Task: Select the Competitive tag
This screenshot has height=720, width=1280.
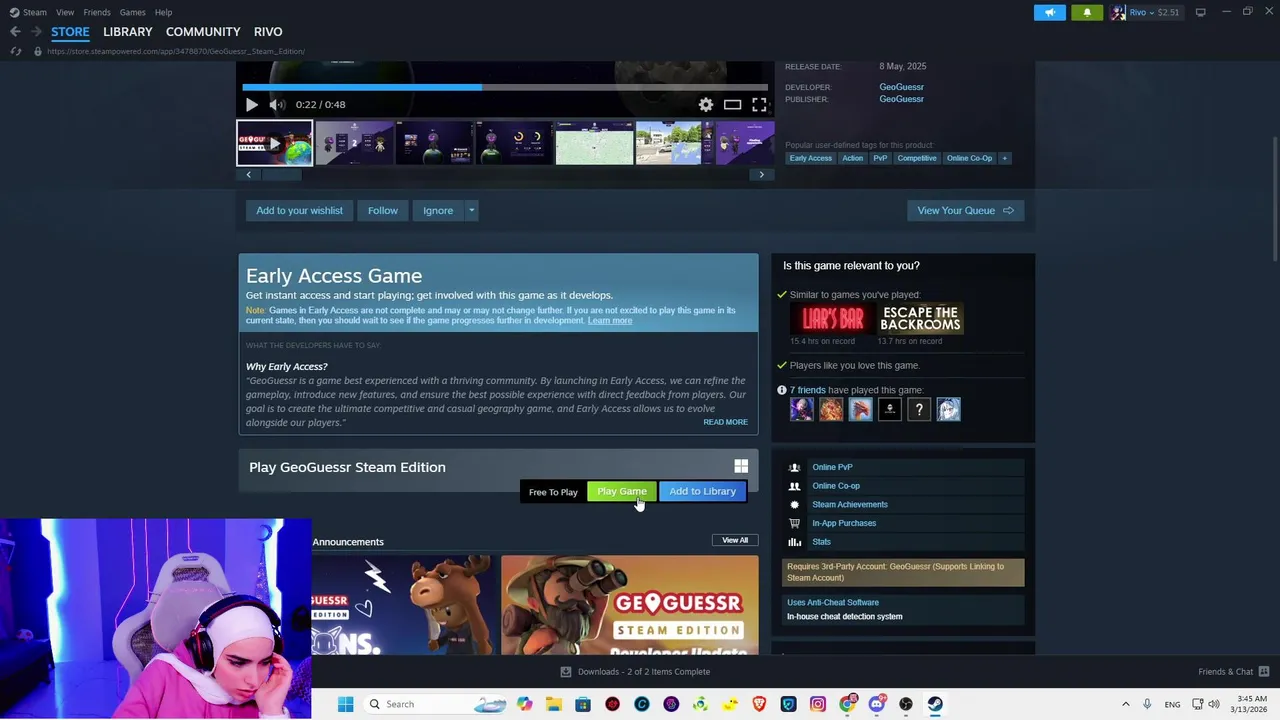Action: click(917, 158)
